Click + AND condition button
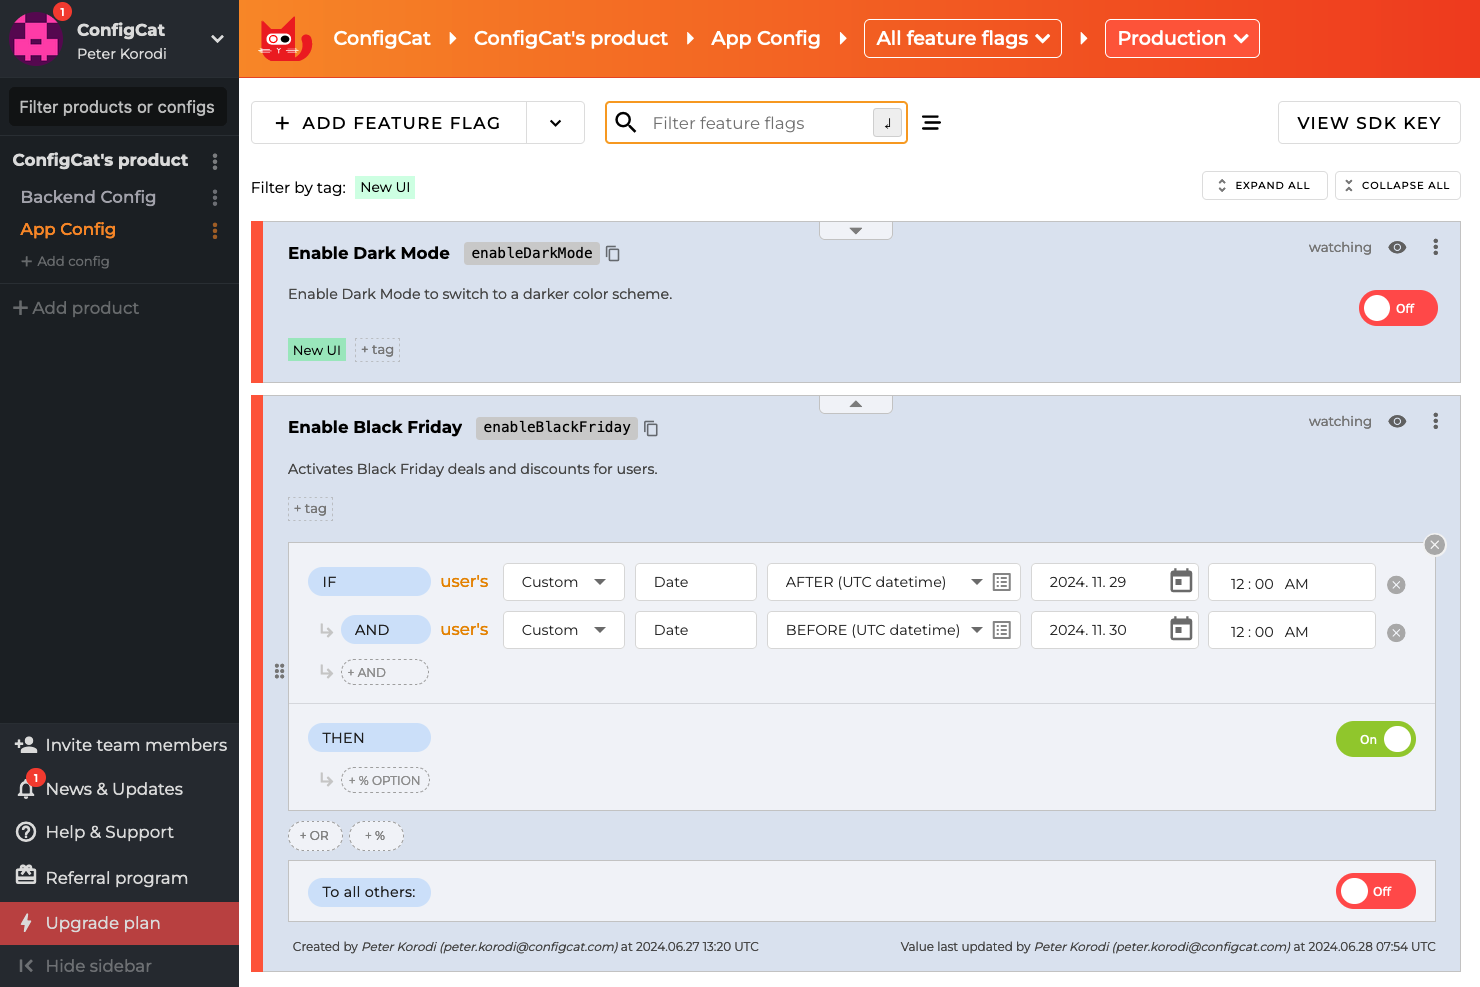Image resolution: width=1480 pixels, height=987 pixels. (x=385, y=672)
